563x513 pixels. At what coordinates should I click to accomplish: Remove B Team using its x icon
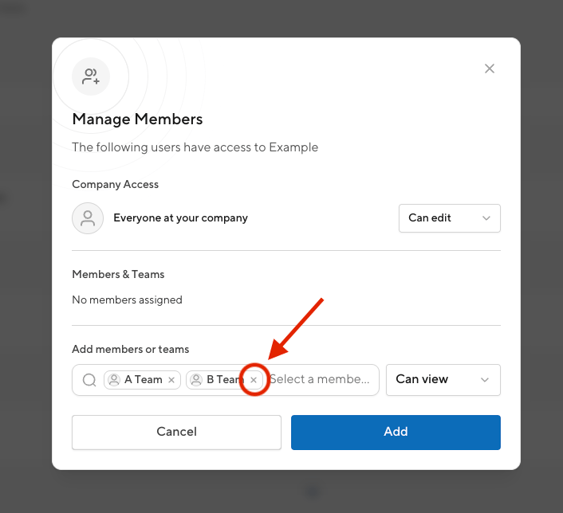(253, 380)
